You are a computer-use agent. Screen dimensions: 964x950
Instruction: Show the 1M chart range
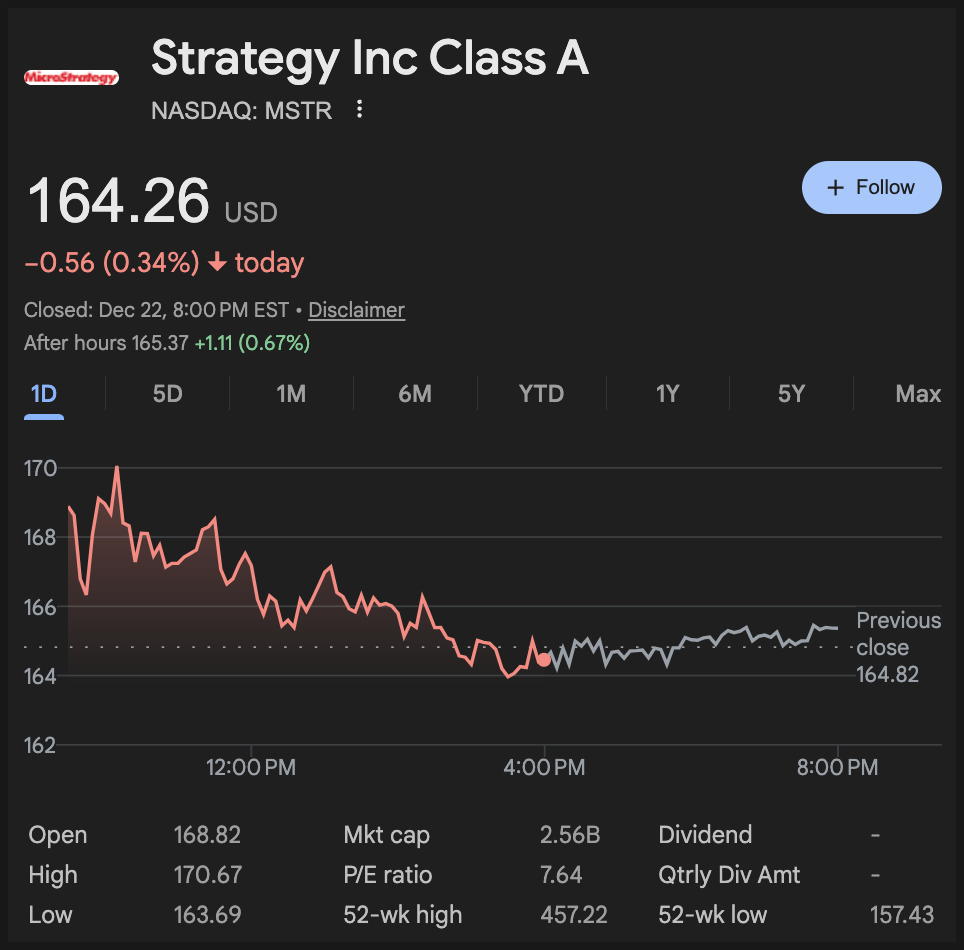(291, 394)
